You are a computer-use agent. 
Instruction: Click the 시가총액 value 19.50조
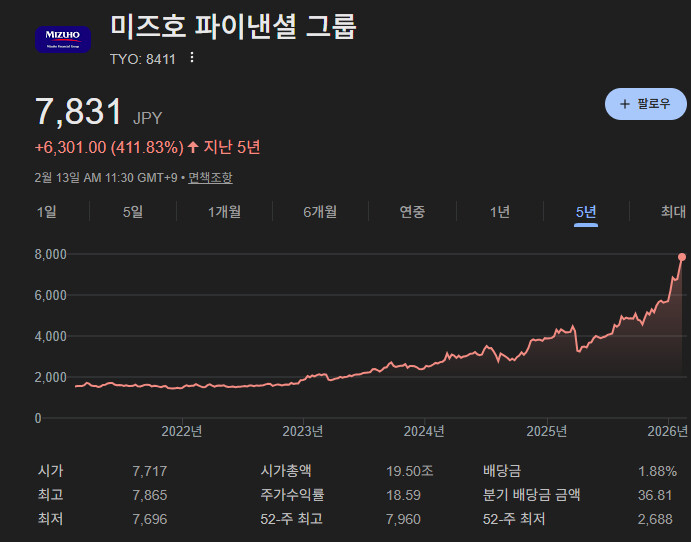(x=410, y=471)
